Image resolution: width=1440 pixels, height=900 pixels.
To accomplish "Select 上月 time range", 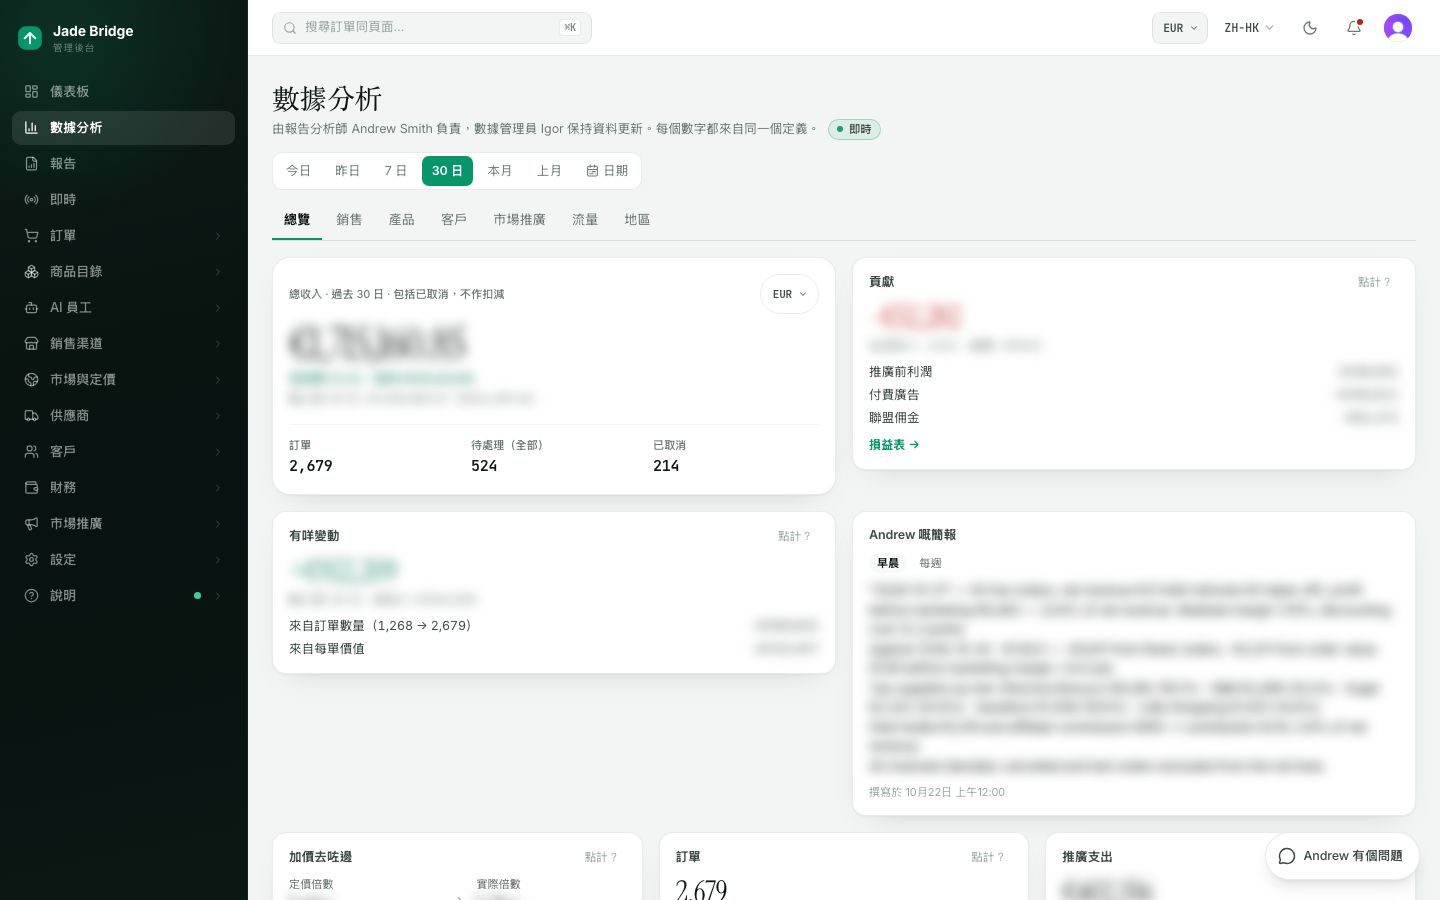I will tap(549, 171).
